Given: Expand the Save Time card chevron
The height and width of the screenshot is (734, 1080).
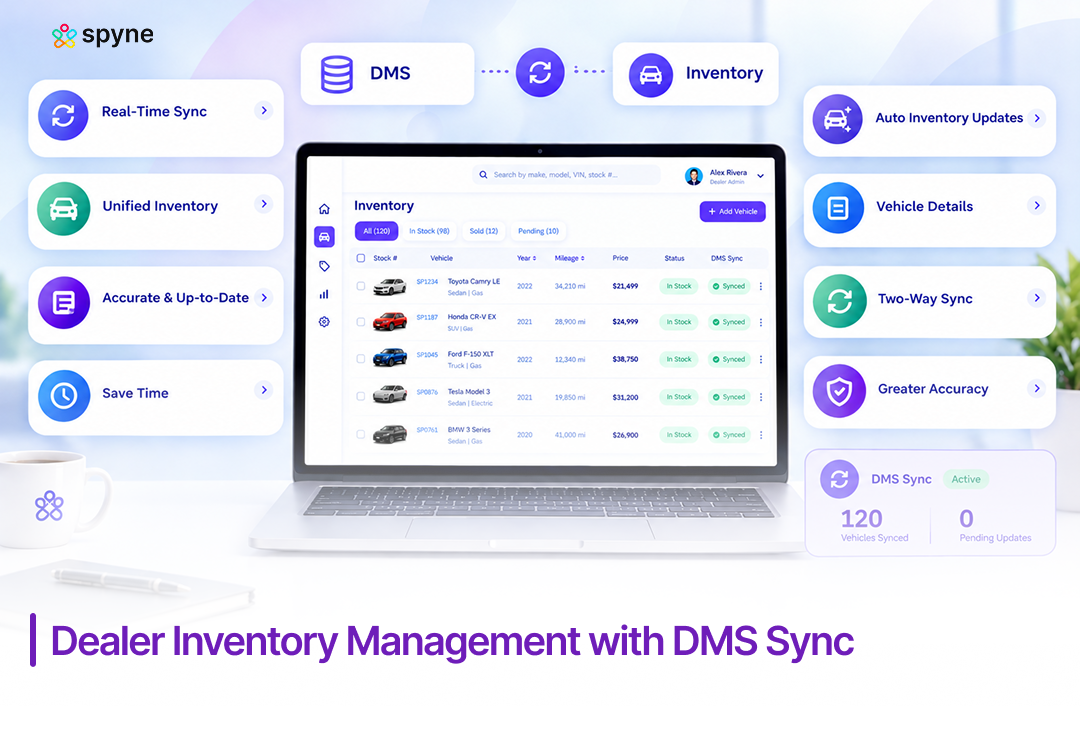Looking at the screenshot, I should tap(264, 390).
